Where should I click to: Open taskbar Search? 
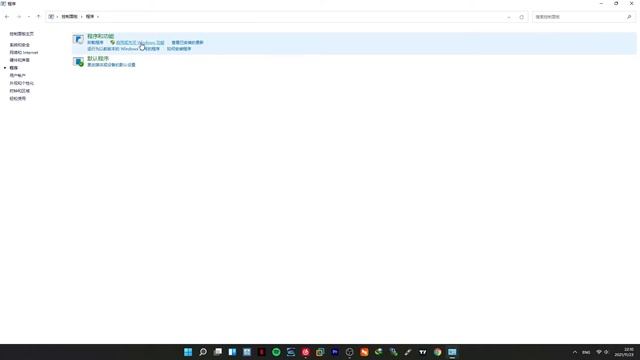pos(203,352)
